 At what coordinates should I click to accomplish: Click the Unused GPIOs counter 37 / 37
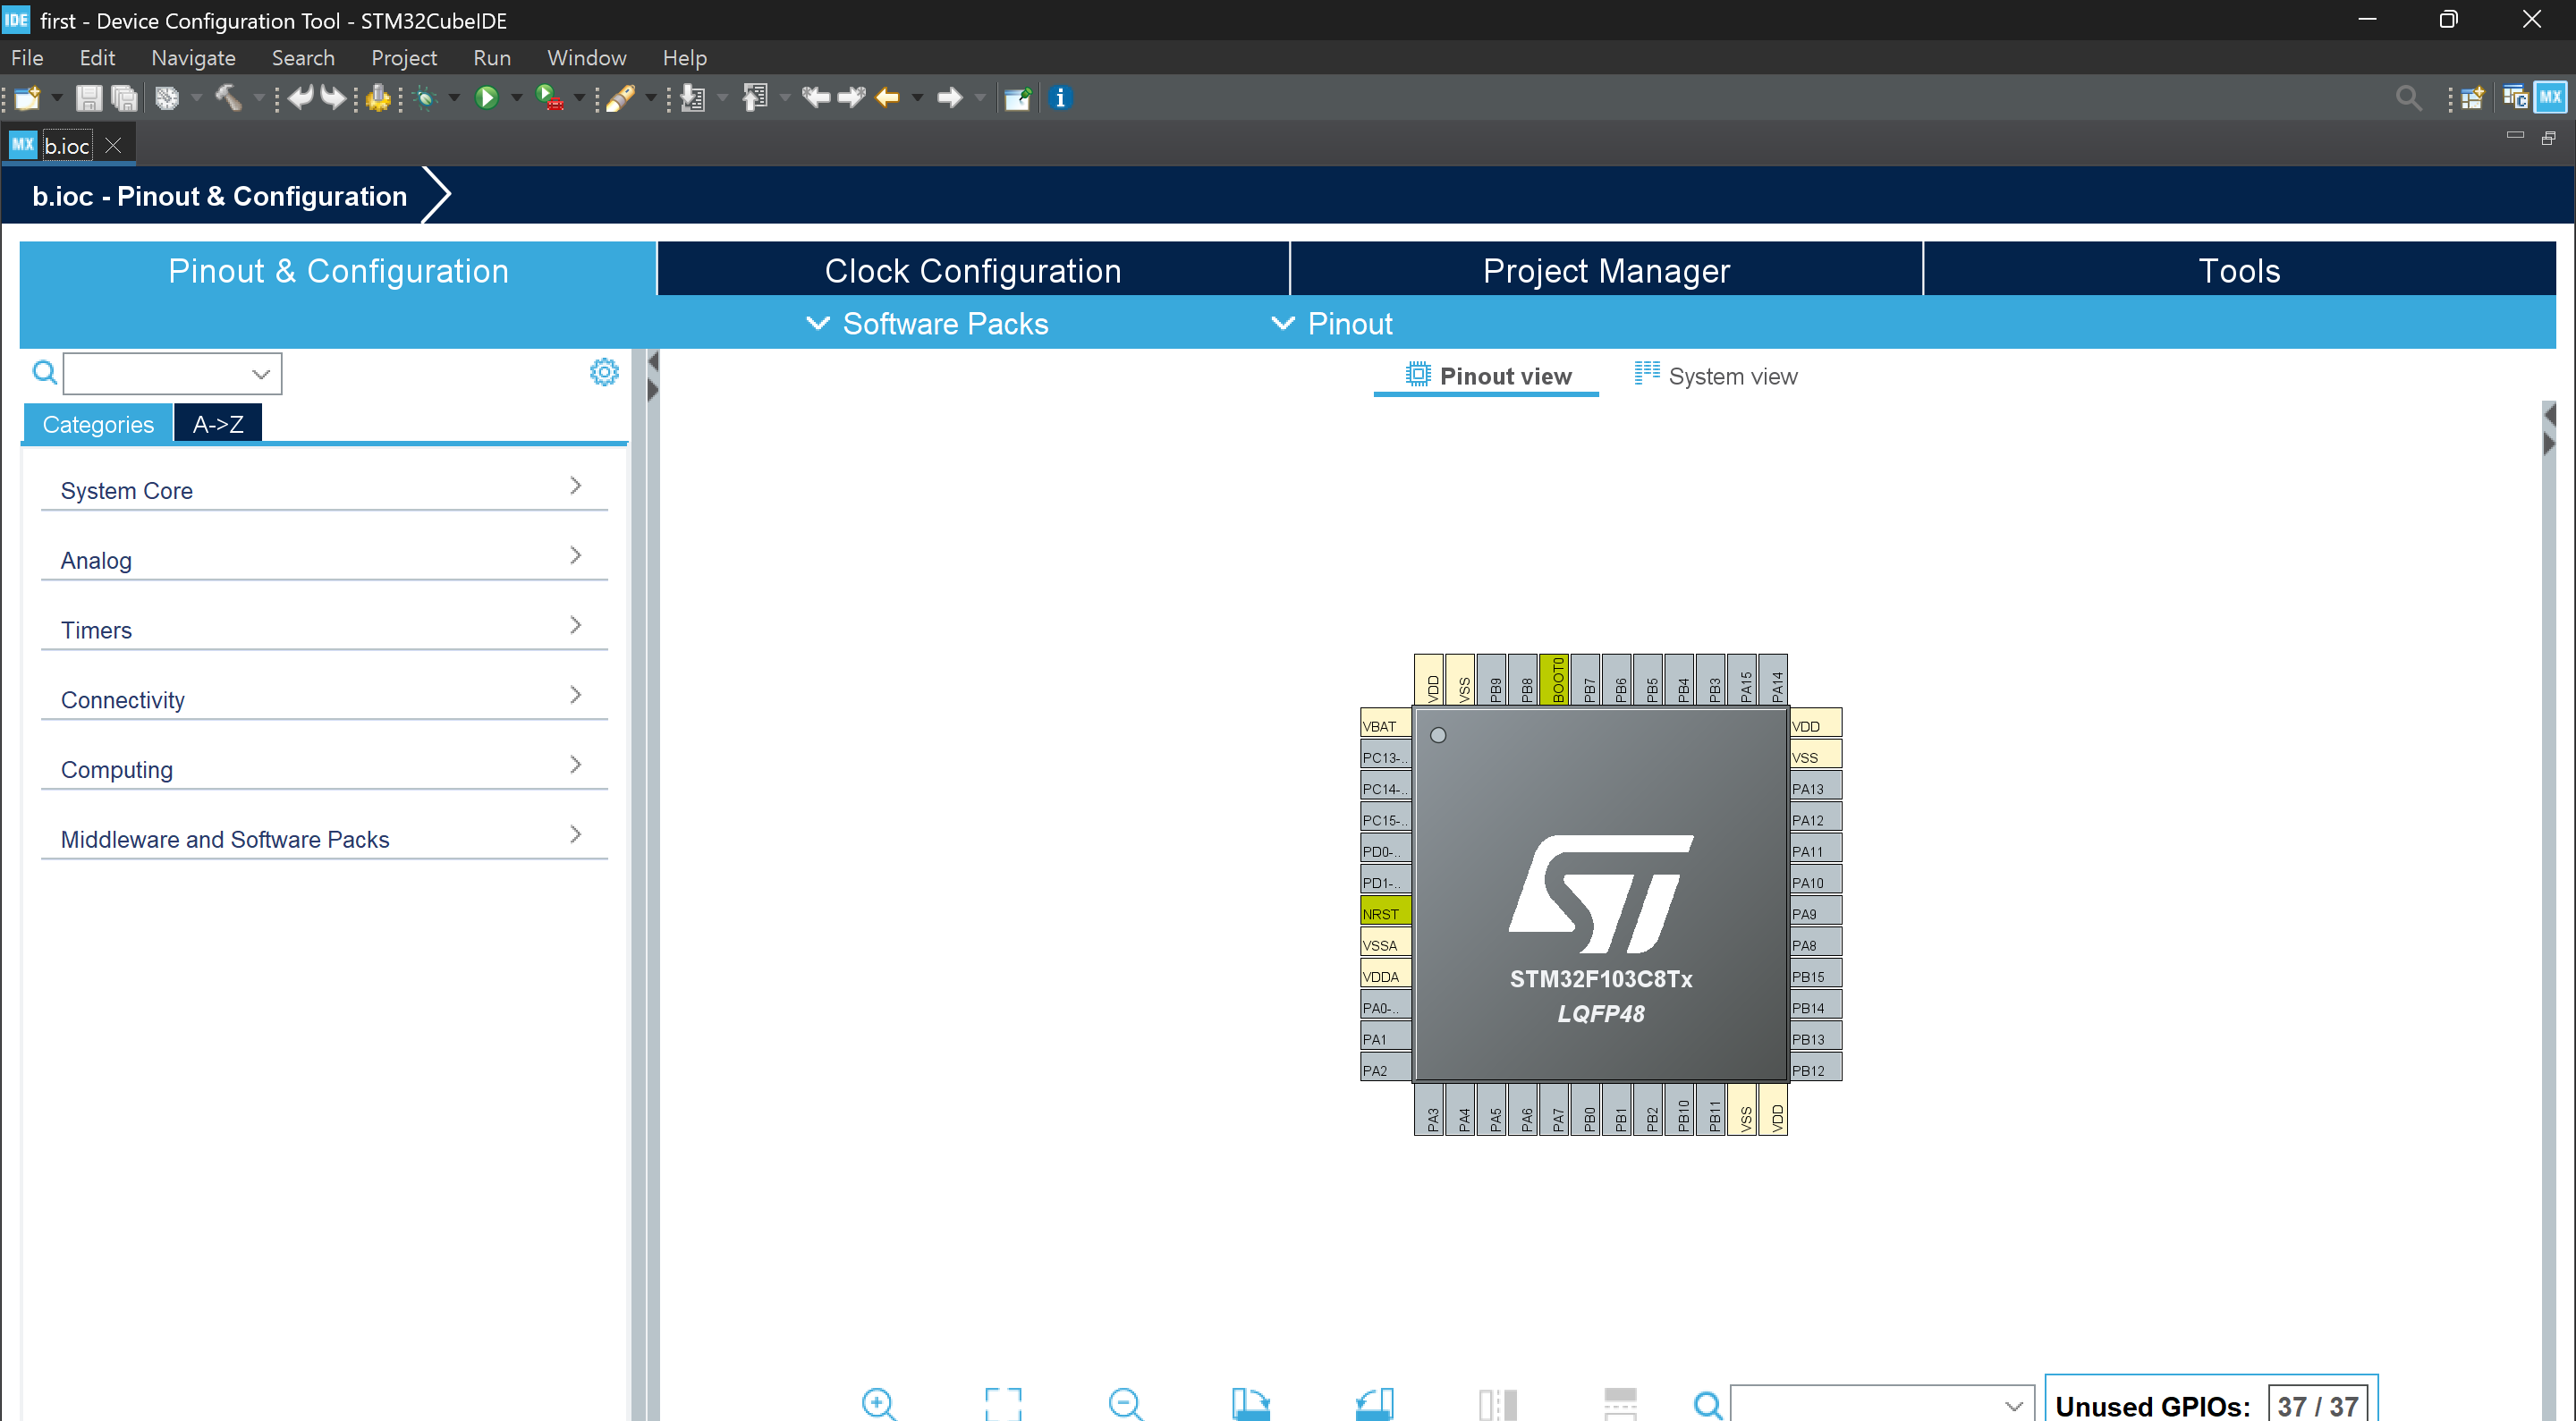(x=2317, y=1405)
